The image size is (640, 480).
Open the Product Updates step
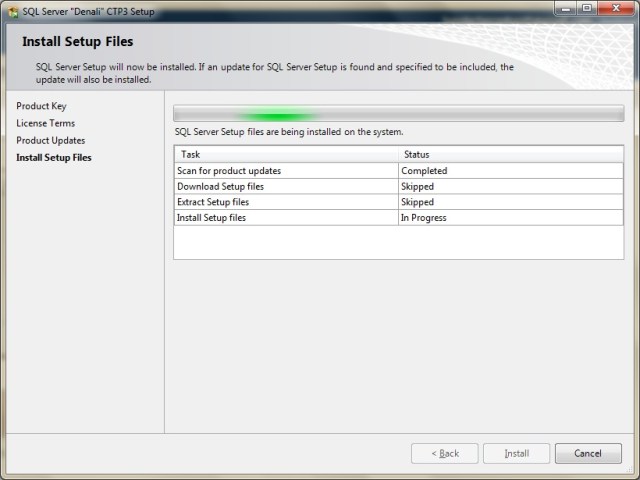tap(51, 140)
